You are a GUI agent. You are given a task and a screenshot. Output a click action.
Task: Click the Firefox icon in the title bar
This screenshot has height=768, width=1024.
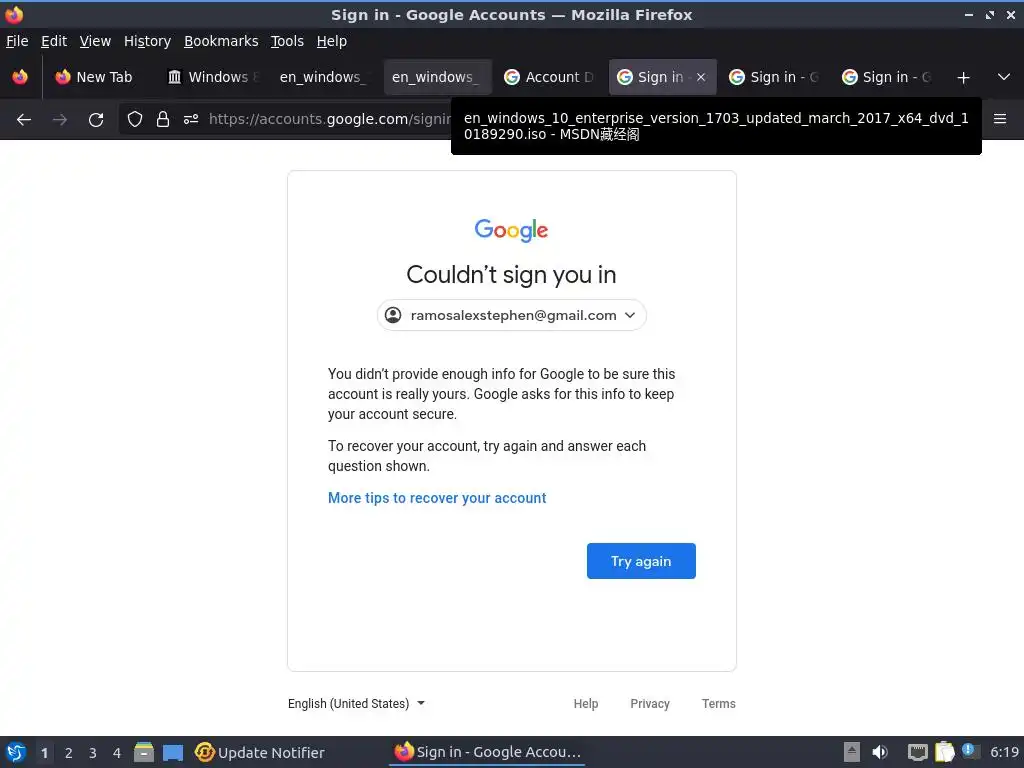pyautogui.click(x=14, y=14)
